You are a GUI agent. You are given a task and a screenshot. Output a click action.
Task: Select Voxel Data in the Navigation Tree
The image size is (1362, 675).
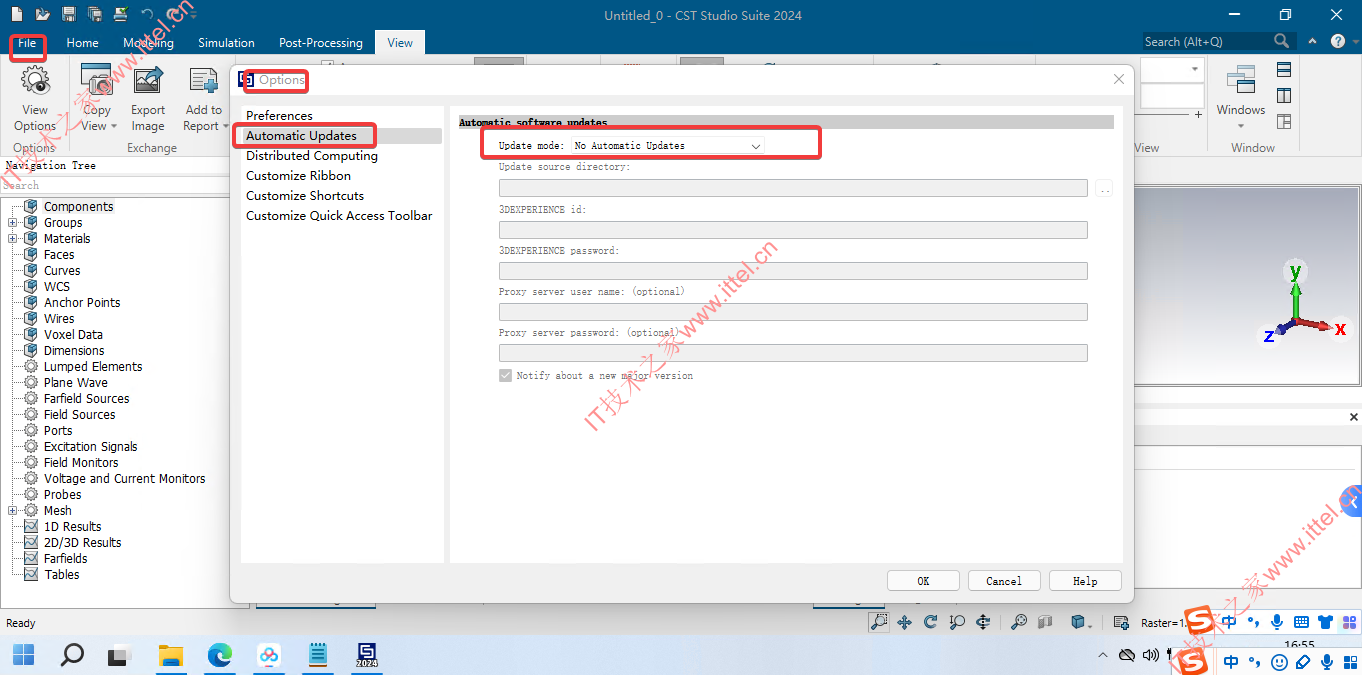click(x=73, y=335)
